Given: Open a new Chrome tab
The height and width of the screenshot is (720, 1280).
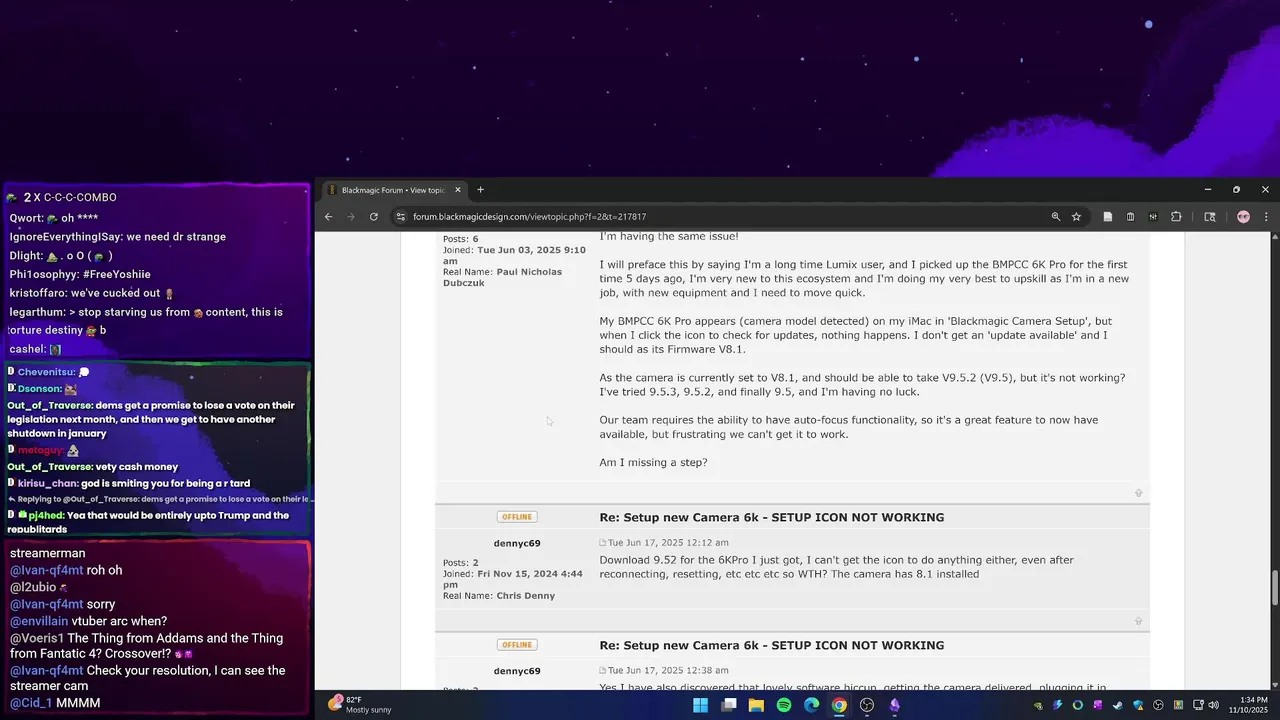Looking at the screenshot, I should (x=480, y=190).
